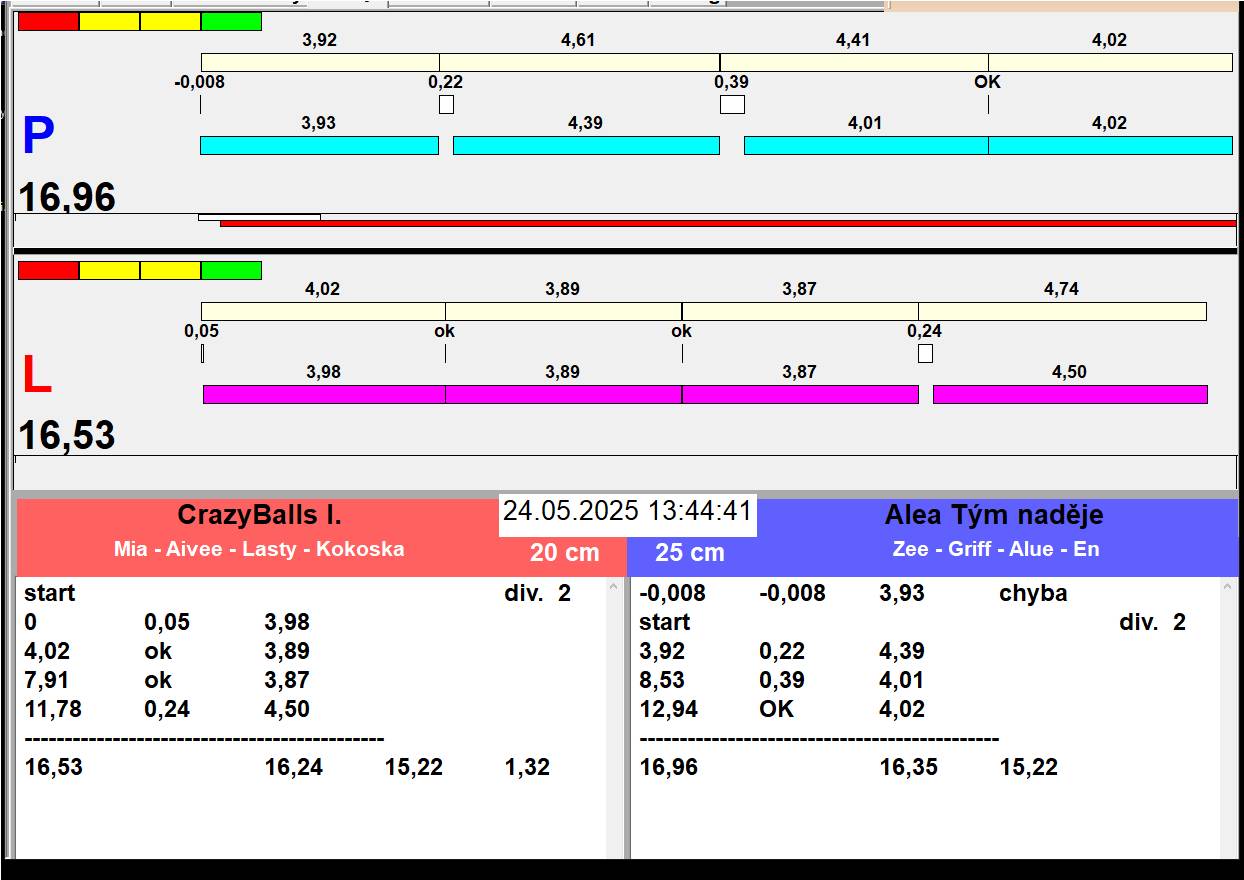The image size is (1244, 880).
Task: Click the date and time display
Action: point(627,511)
